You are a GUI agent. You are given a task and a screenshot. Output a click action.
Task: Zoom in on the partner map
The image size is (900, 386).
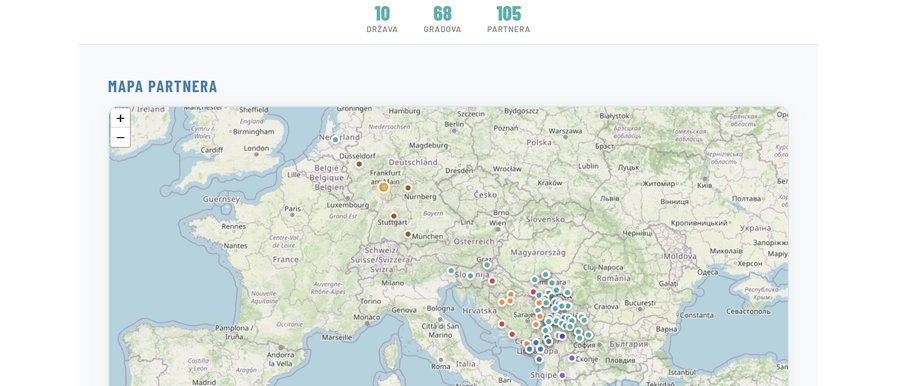point(120,119)
